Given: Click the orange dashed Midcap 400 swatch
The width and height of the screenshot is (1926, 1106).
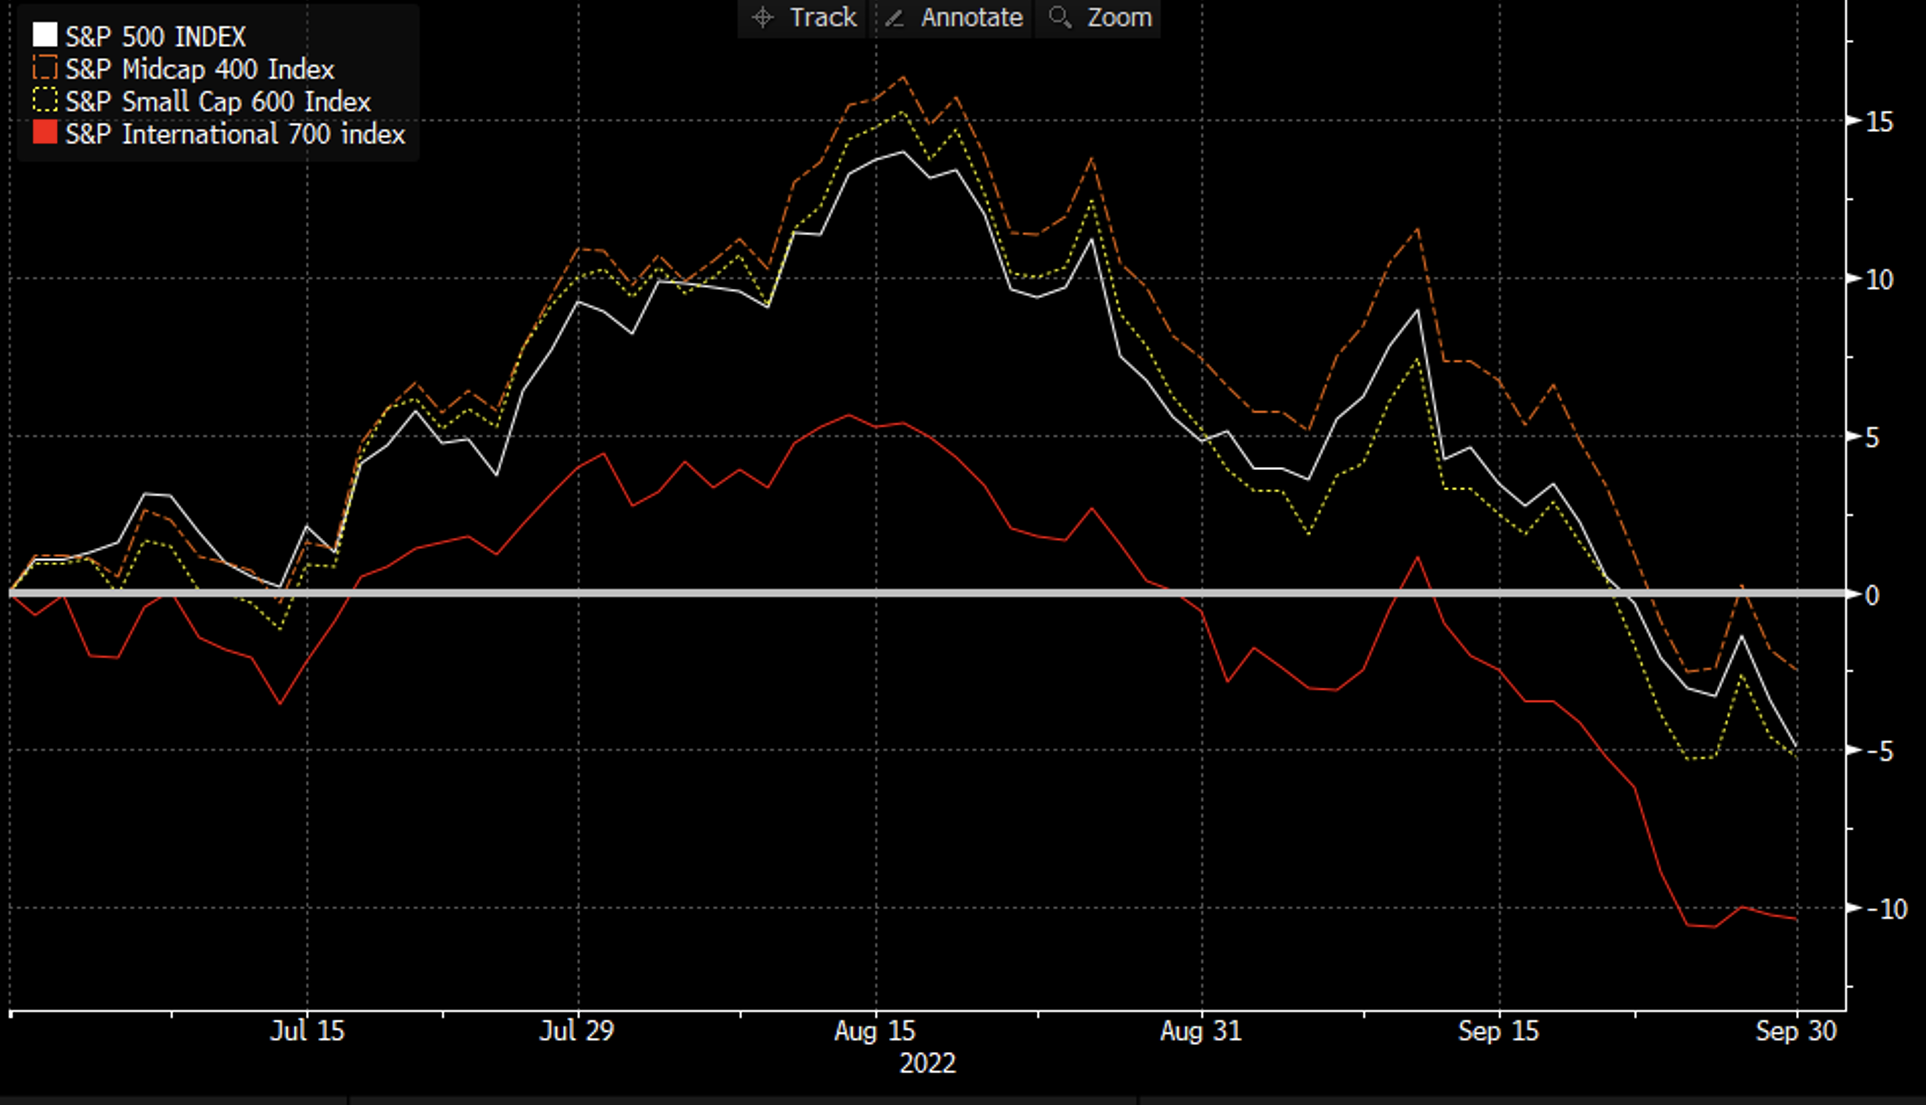Looking at the screenshot, I should tap(45, 68).
